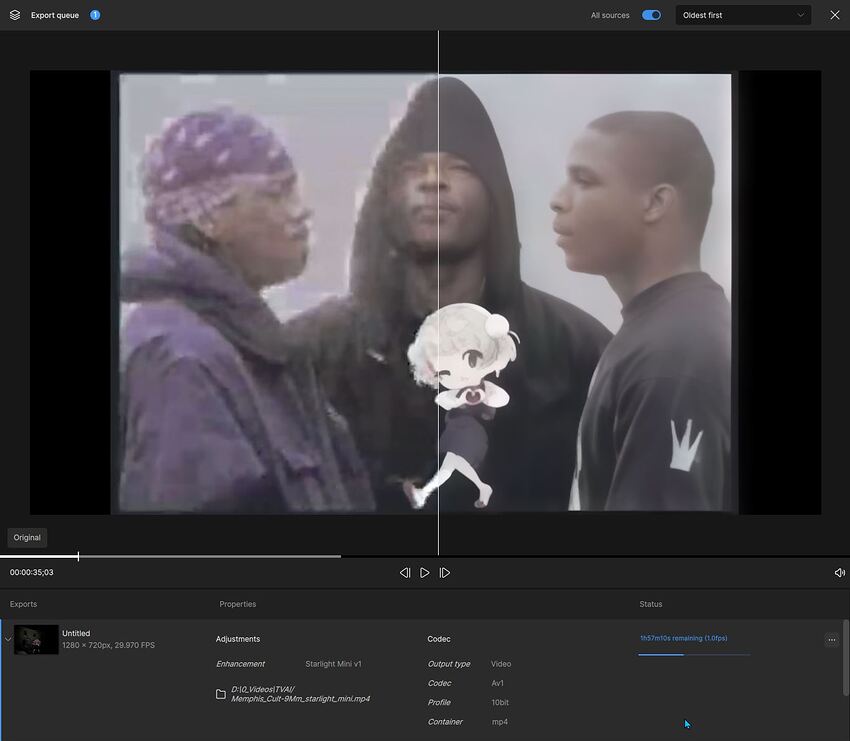
Task: Open the more options menu for Untitled export
Action: click(832, 640)
